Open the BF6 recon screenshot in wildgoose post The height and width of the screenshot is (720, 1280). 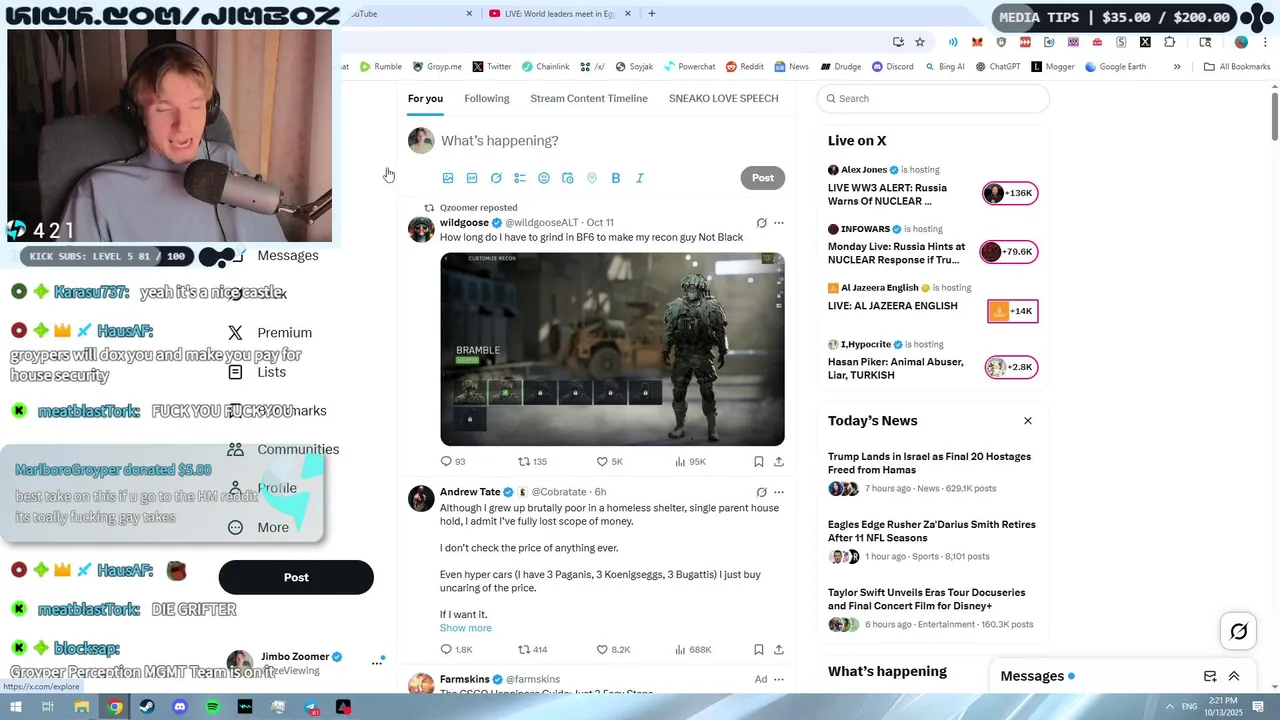pos(612,349)
